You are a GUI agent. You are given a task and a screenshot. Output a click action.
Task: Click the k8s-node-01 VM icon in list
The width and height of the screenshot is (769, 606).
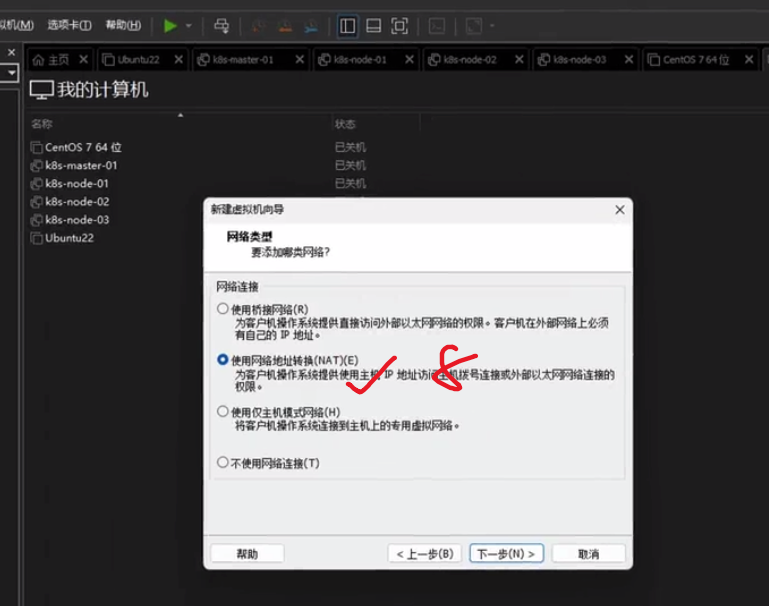tap(37, 184)
